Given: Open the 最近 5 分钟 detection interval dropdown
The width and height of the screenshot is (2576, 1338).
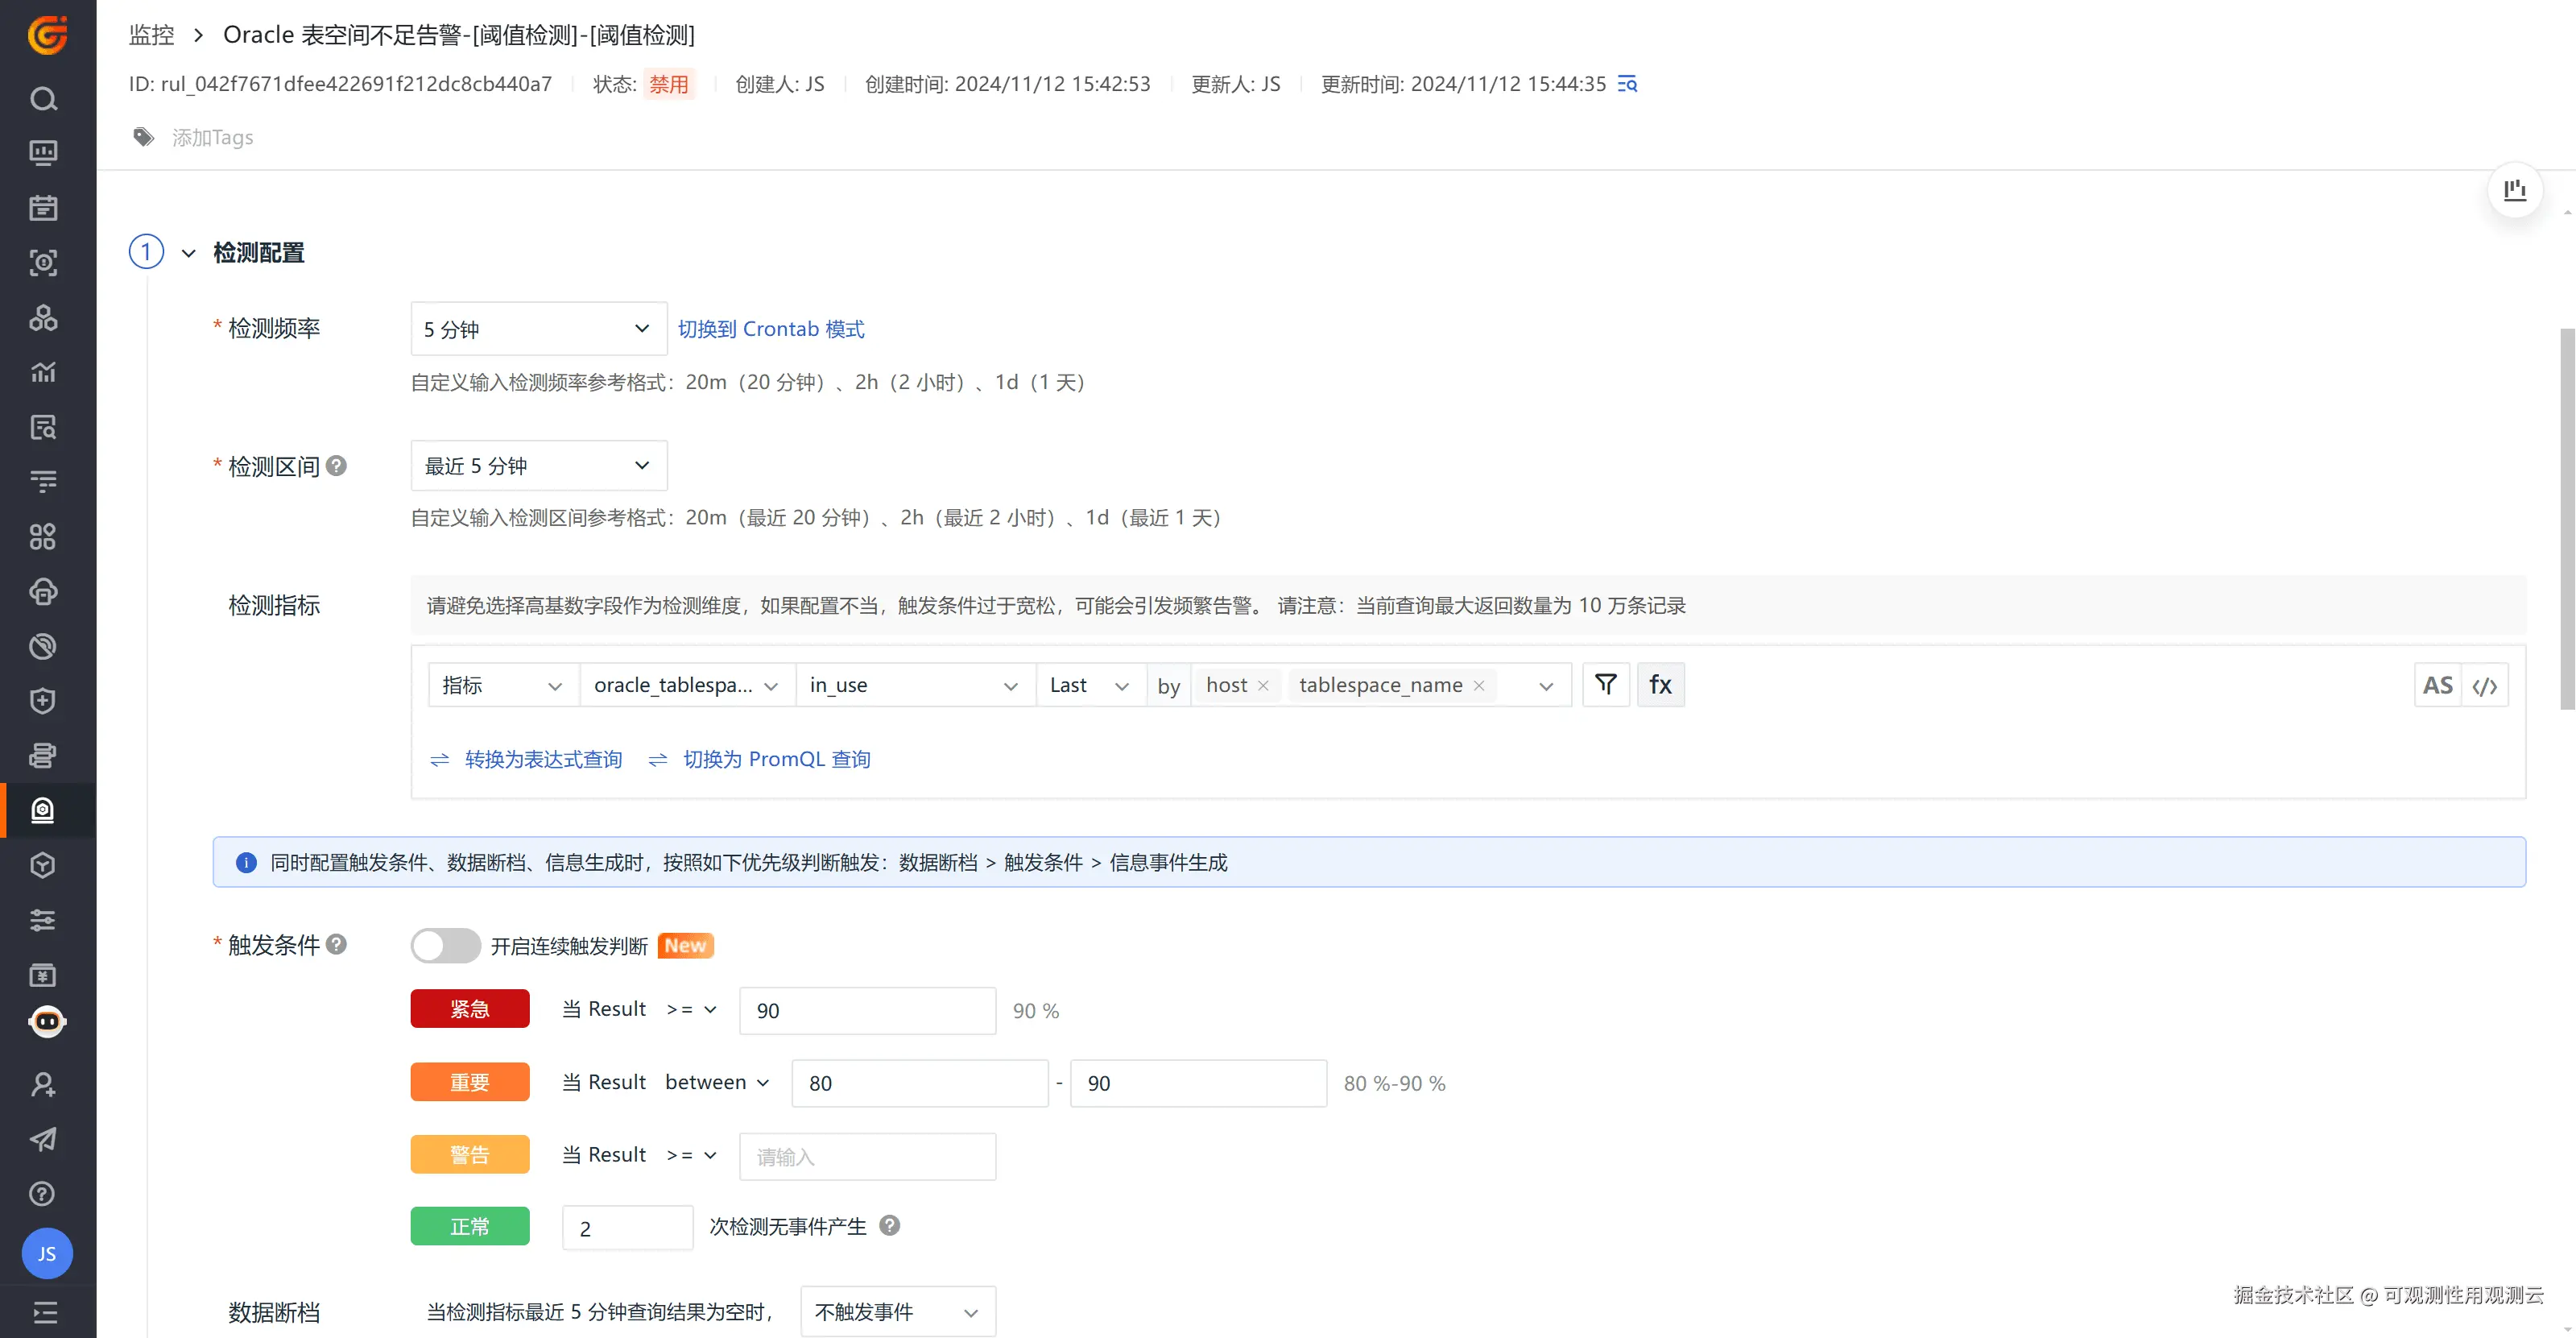Looking at the screenshot, I should click(x=538, y=466).
